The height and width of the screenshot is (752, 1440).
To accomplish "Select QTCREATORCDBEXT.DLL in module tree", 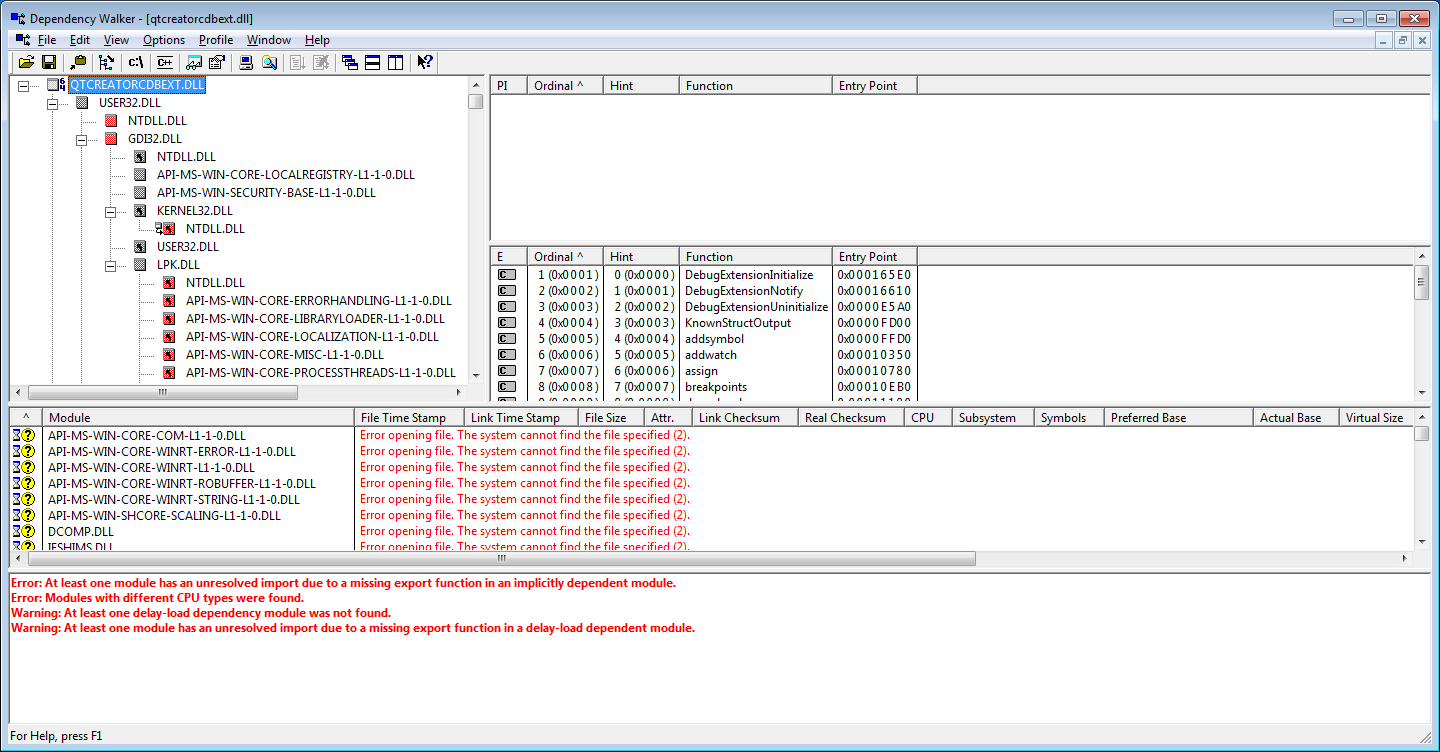I will tap(137, 85).
